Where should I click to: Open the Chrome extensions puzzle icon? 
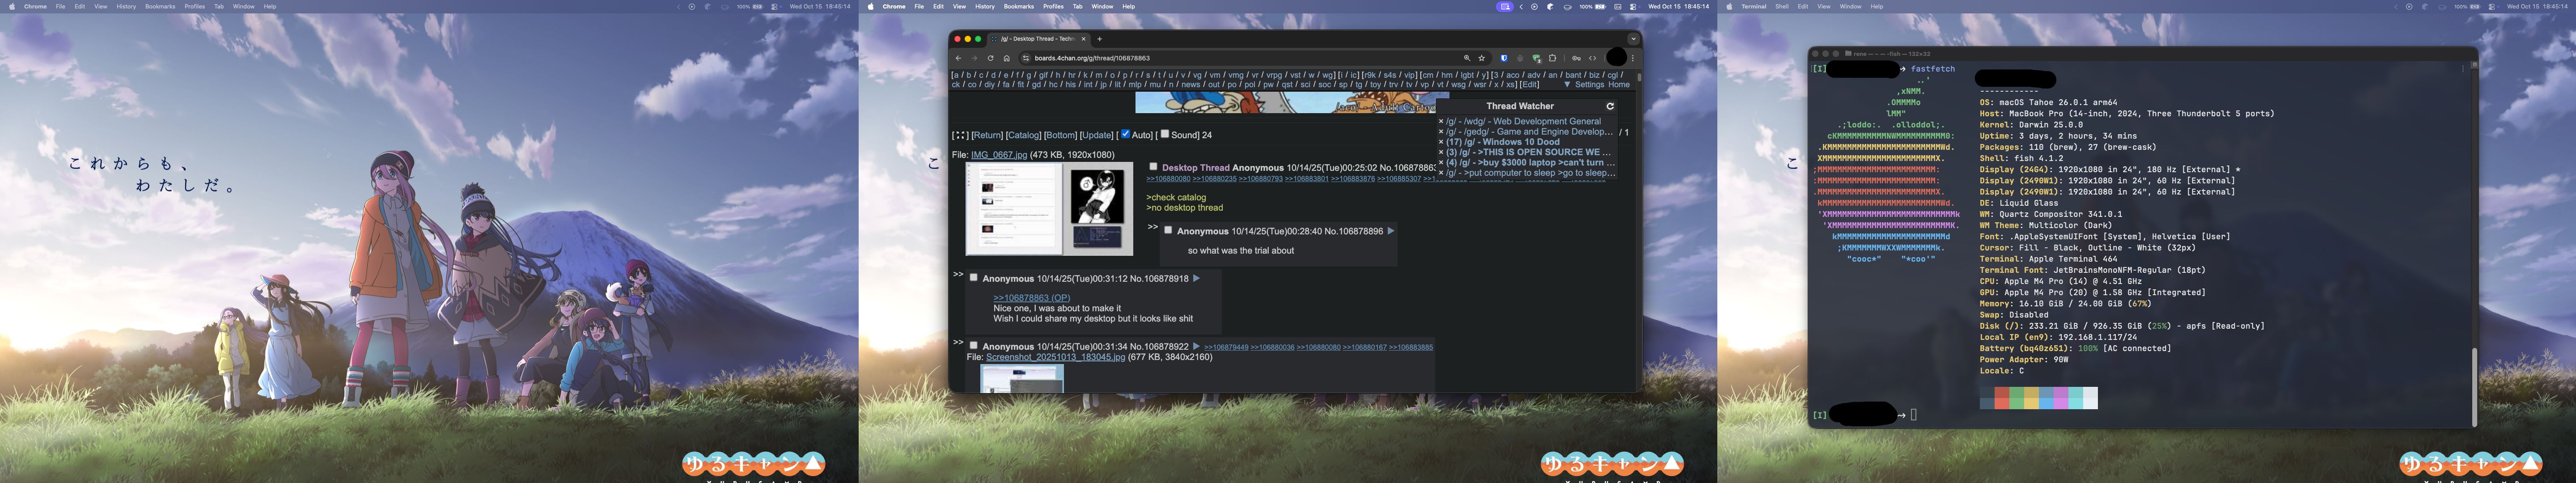[x=1553, y=58]
